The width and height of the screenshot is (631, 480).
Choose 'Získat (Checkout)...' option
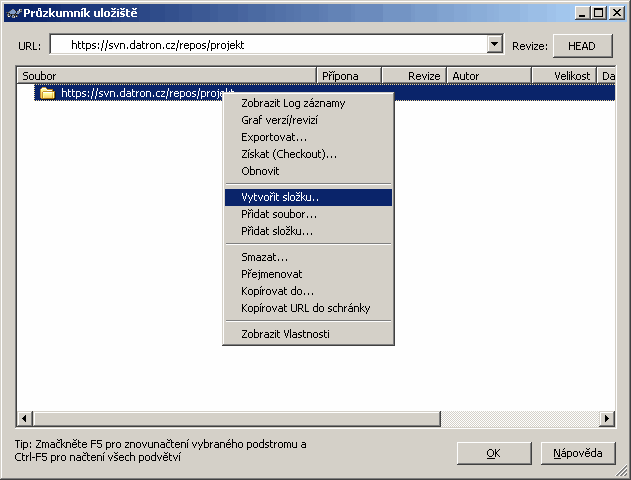click(x=289, y=154)
